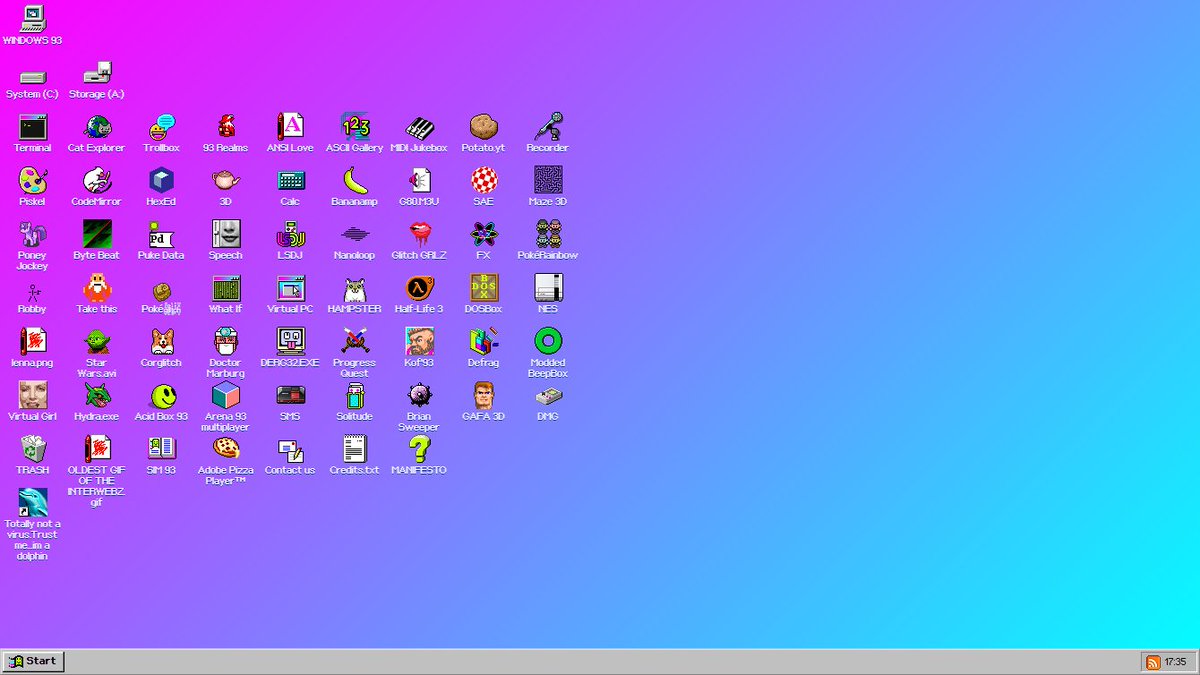Open the Acid Box 93 smiley icon
1200x675 pixels.
tap(161, 395)
